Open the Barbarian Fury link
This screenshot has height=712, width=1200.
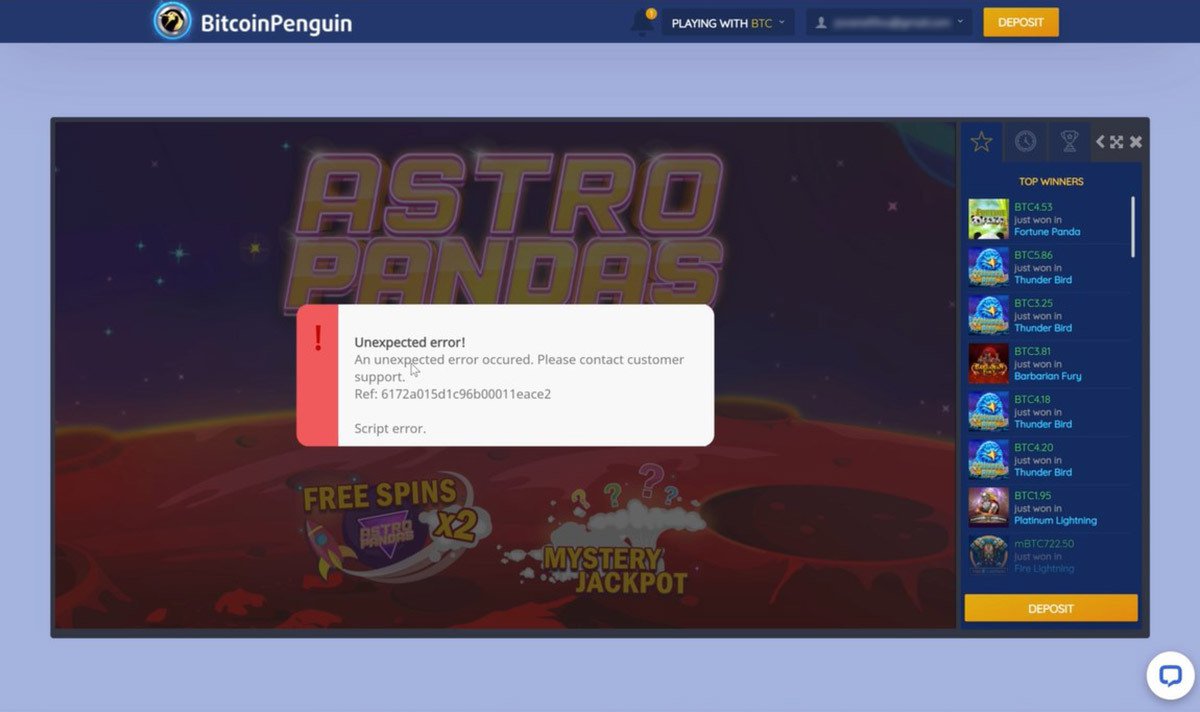1048,376
